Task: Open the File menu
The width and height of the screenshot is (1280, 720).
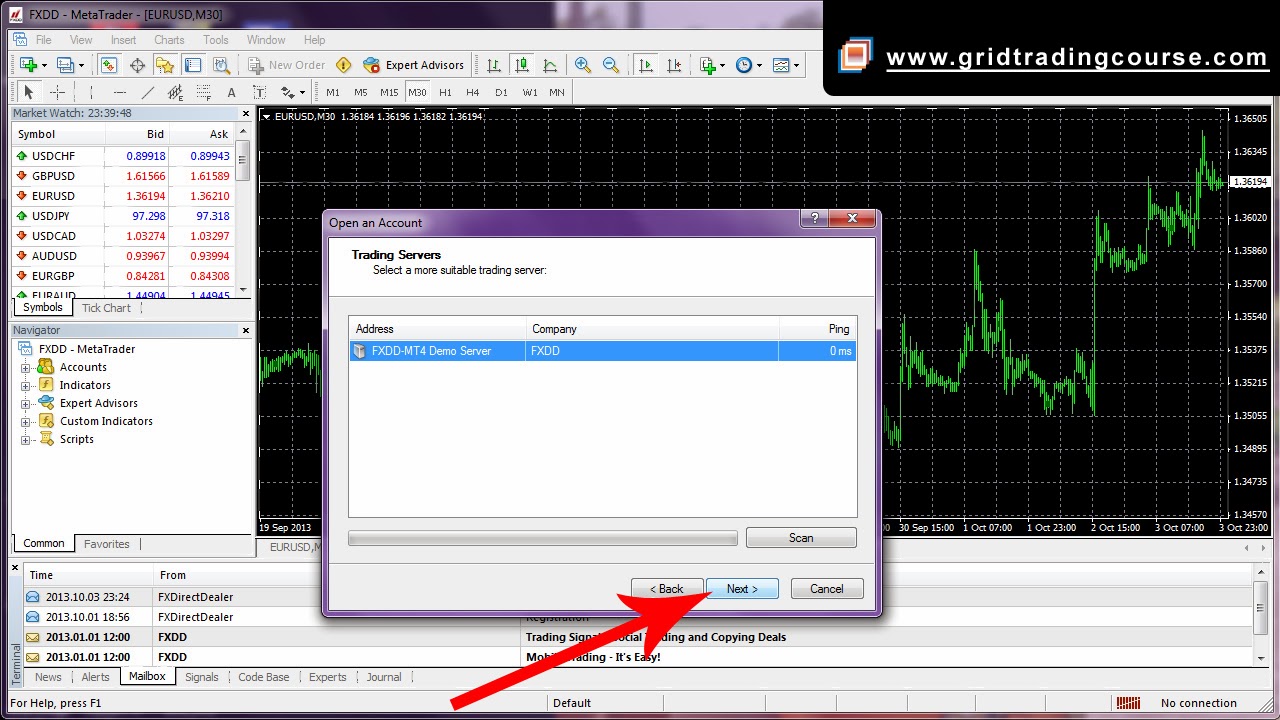Action: click(43, 40)
